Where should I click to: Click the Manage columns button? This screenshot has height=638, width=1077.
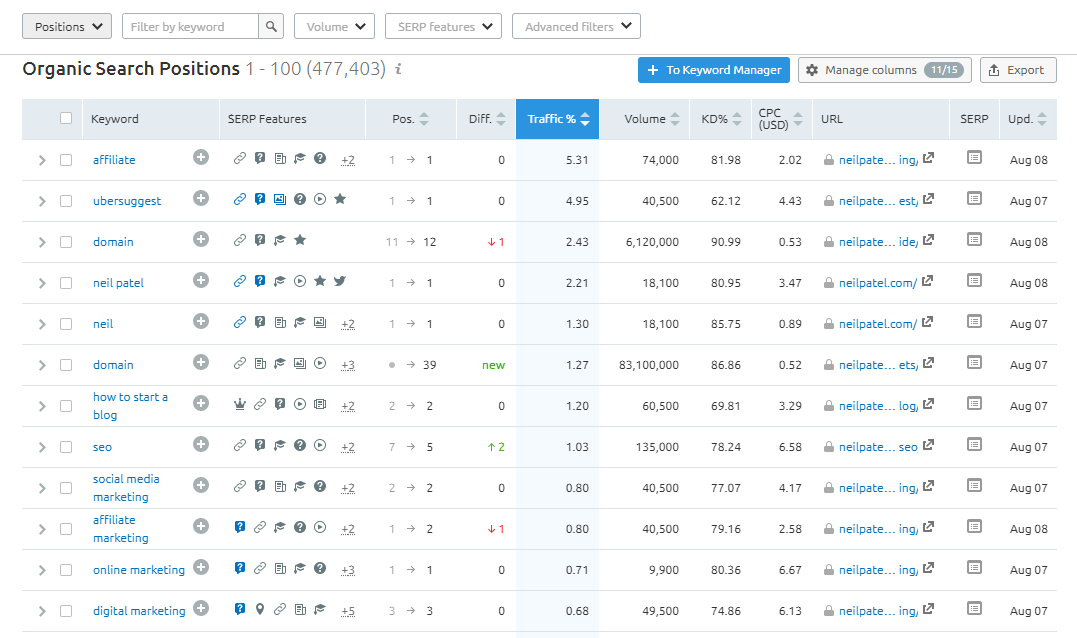click(885, 70)
